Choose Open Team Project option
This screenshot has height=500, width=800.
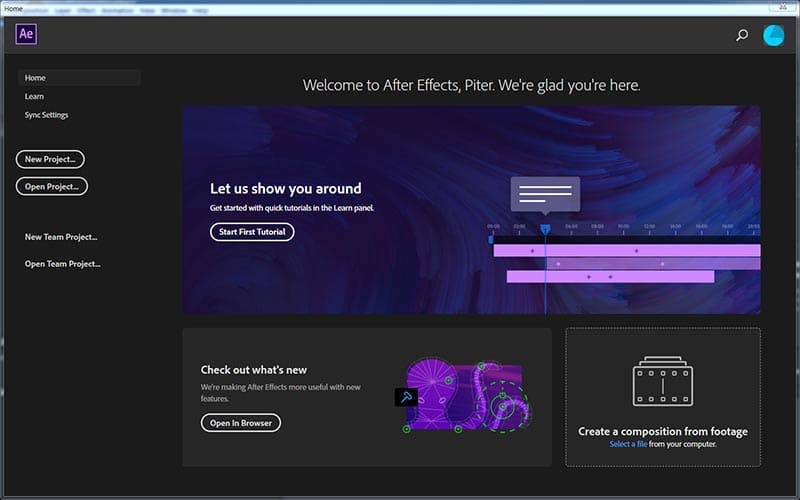click(x=63, y=264)
